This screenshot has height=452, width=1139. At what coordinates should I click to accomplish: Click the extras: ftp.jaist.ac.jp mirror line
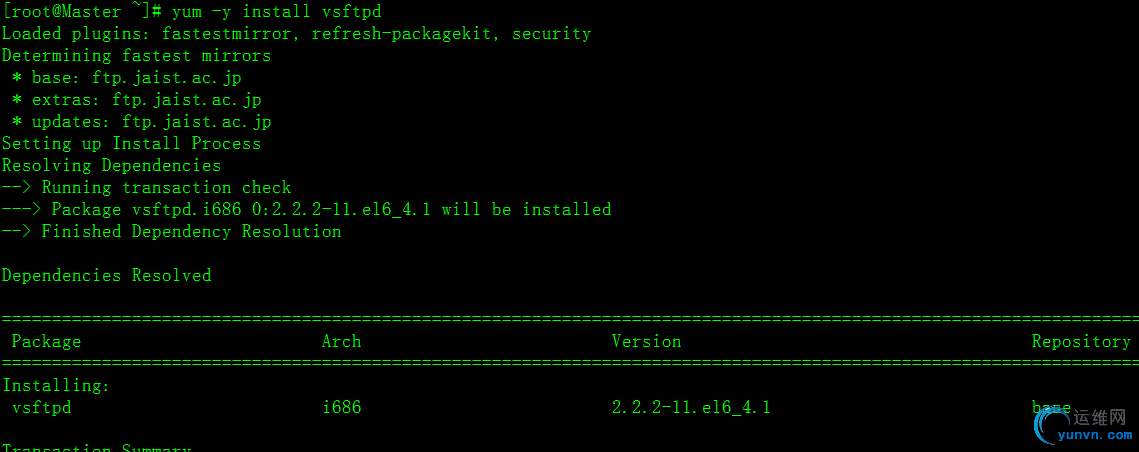(137, 100)
